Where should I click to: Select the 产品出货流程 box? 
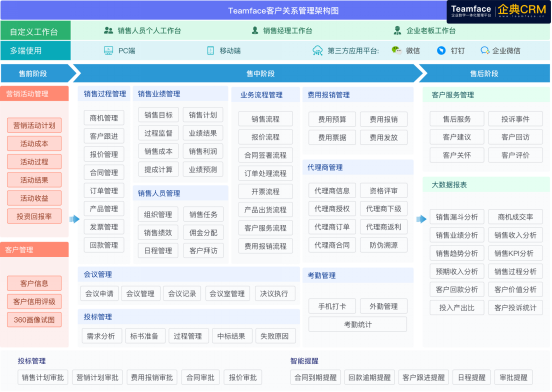(265, 210)
